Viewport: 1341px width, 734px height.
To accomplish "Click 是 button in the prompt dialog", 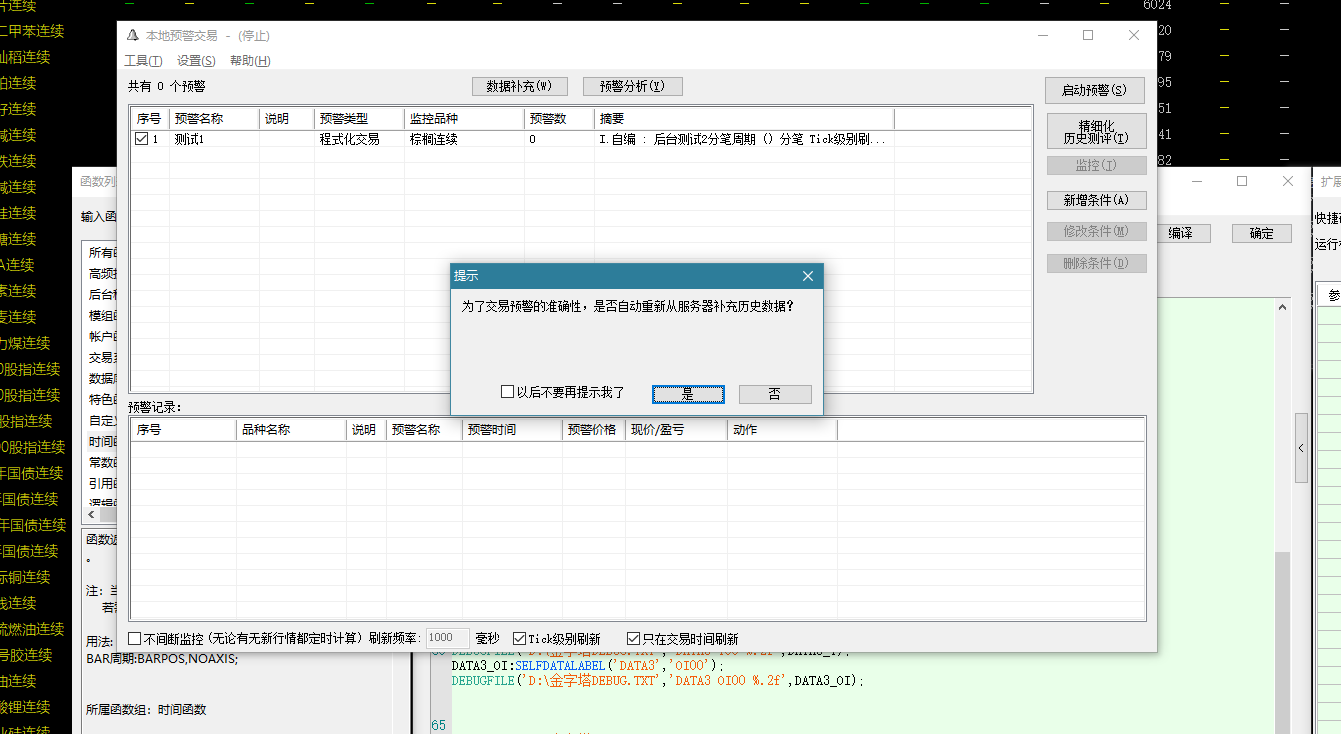I will pos(688,394).
